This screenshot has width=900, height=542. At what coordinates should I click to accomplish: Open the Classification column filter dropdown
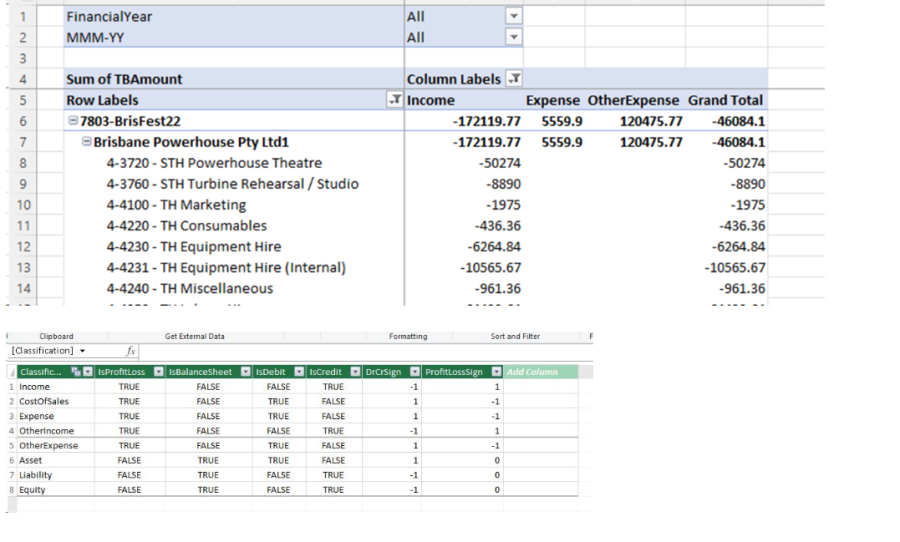coord(88,372)
